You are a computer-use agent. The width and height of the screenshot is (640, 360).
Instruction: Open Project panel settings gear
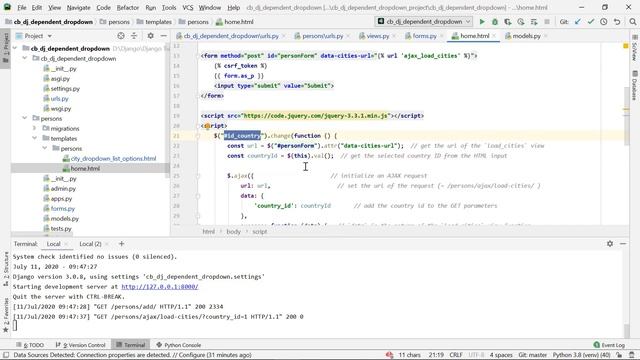(151, 36)
